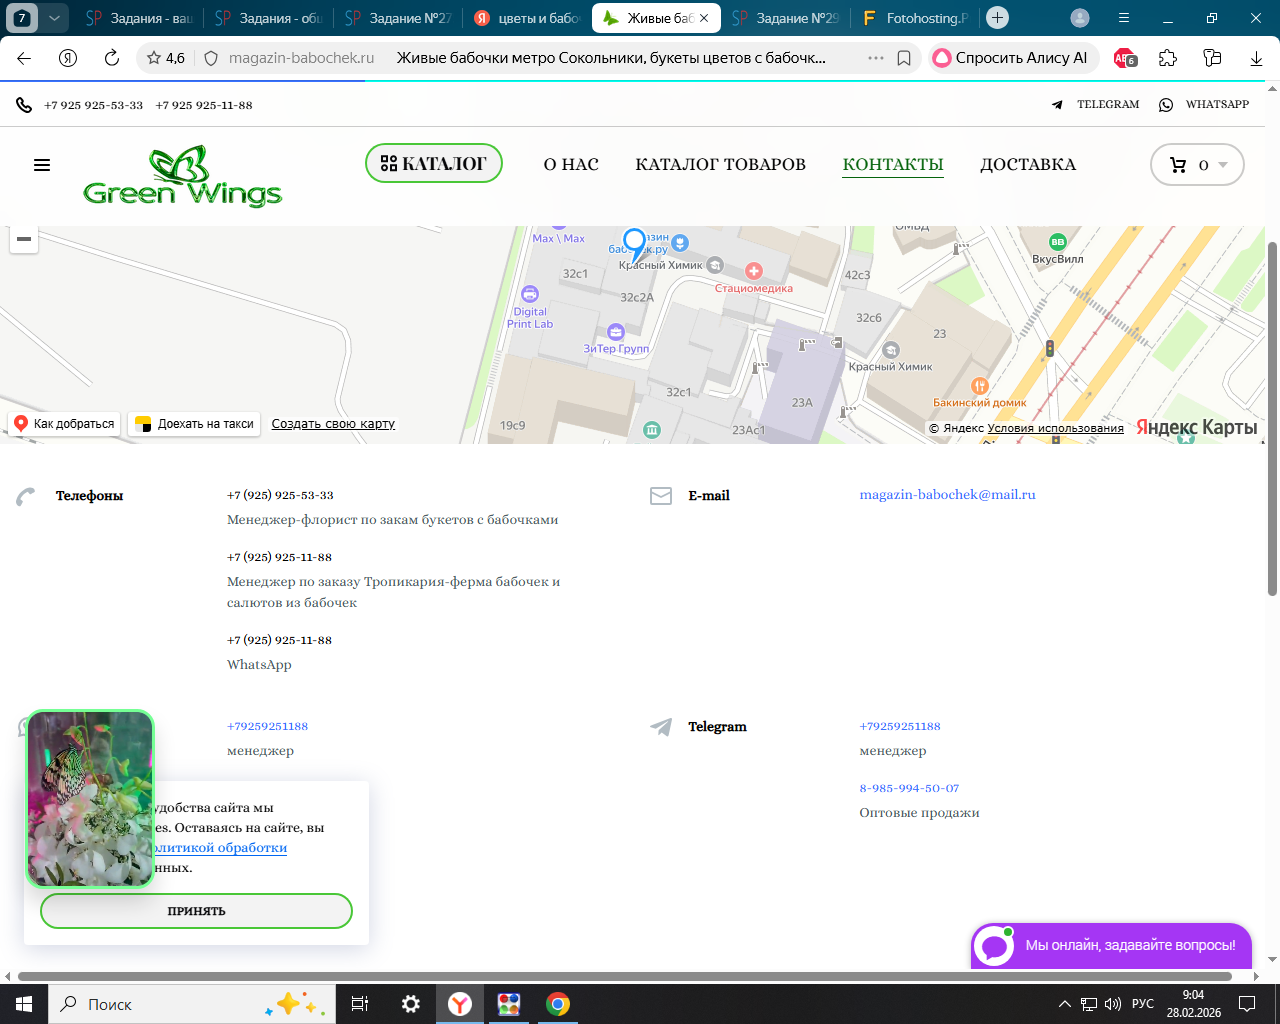This screenshot has height=1024, width=1280.
Task: Open a new browser tab with plus
Action: [x=997, y=17]
